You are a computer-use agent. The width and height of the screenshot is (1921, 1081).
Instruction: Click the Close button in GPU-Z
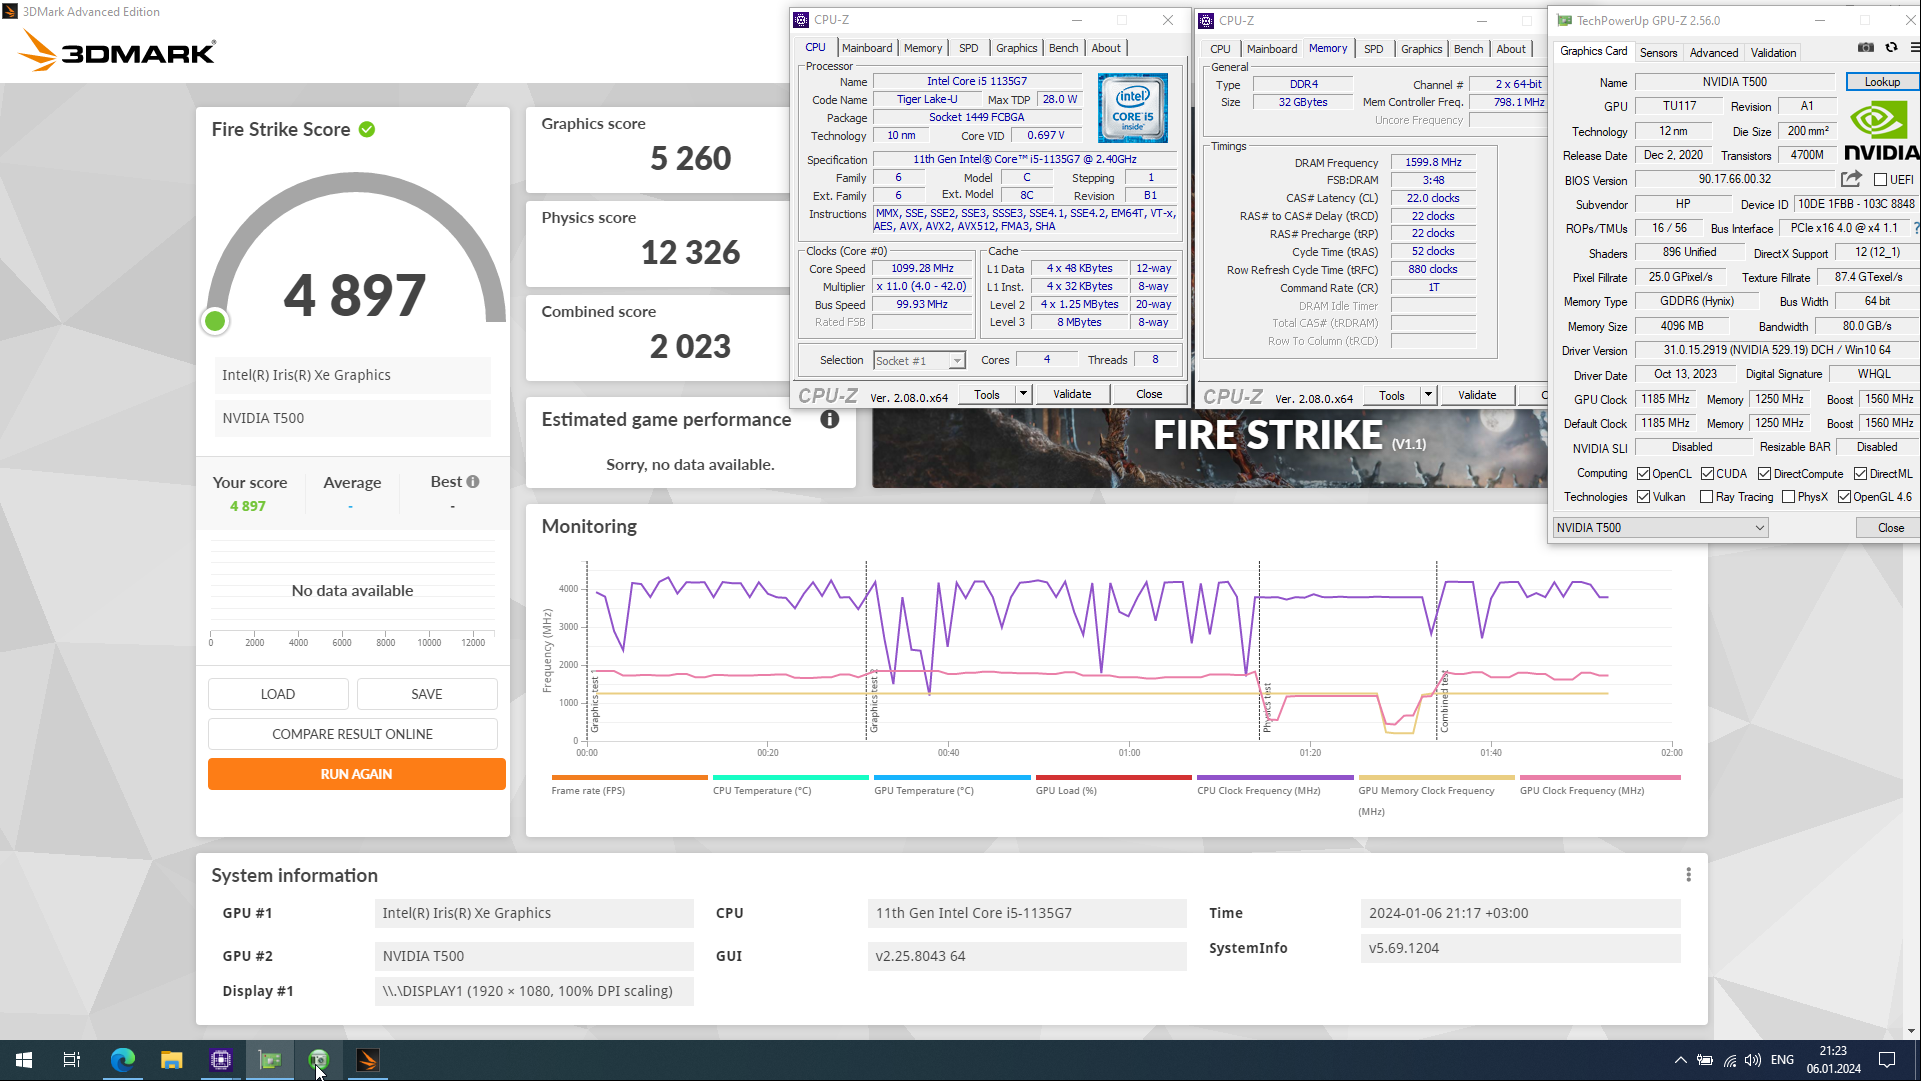coord(1890,527)
